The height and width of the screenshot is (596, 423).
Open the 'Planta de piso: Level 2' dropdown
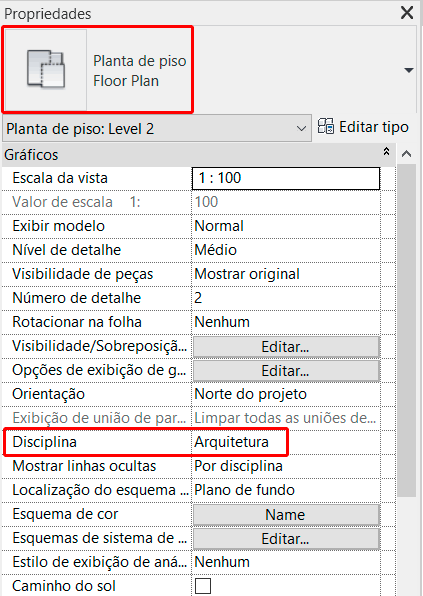[157, 129]
